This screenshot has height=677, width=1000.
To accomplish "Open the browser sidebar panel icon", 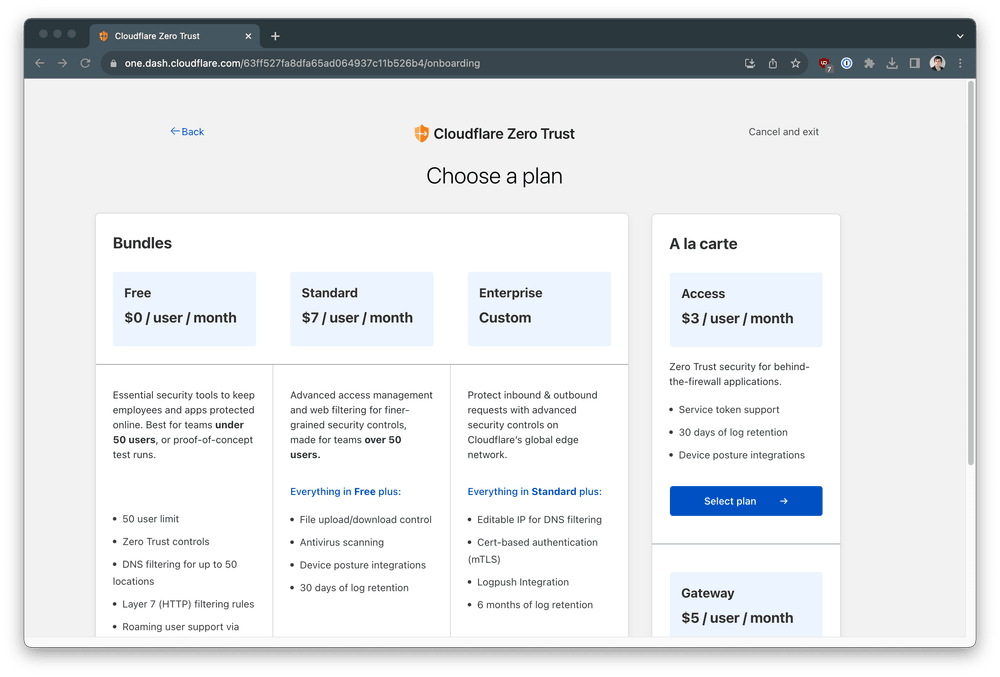I will click(913, 62).
